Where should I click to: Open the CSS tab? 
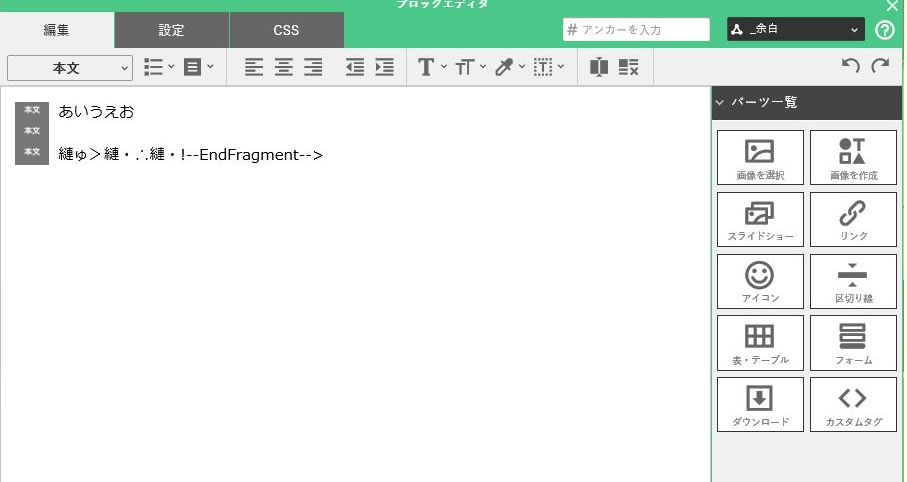pos(287,30)
